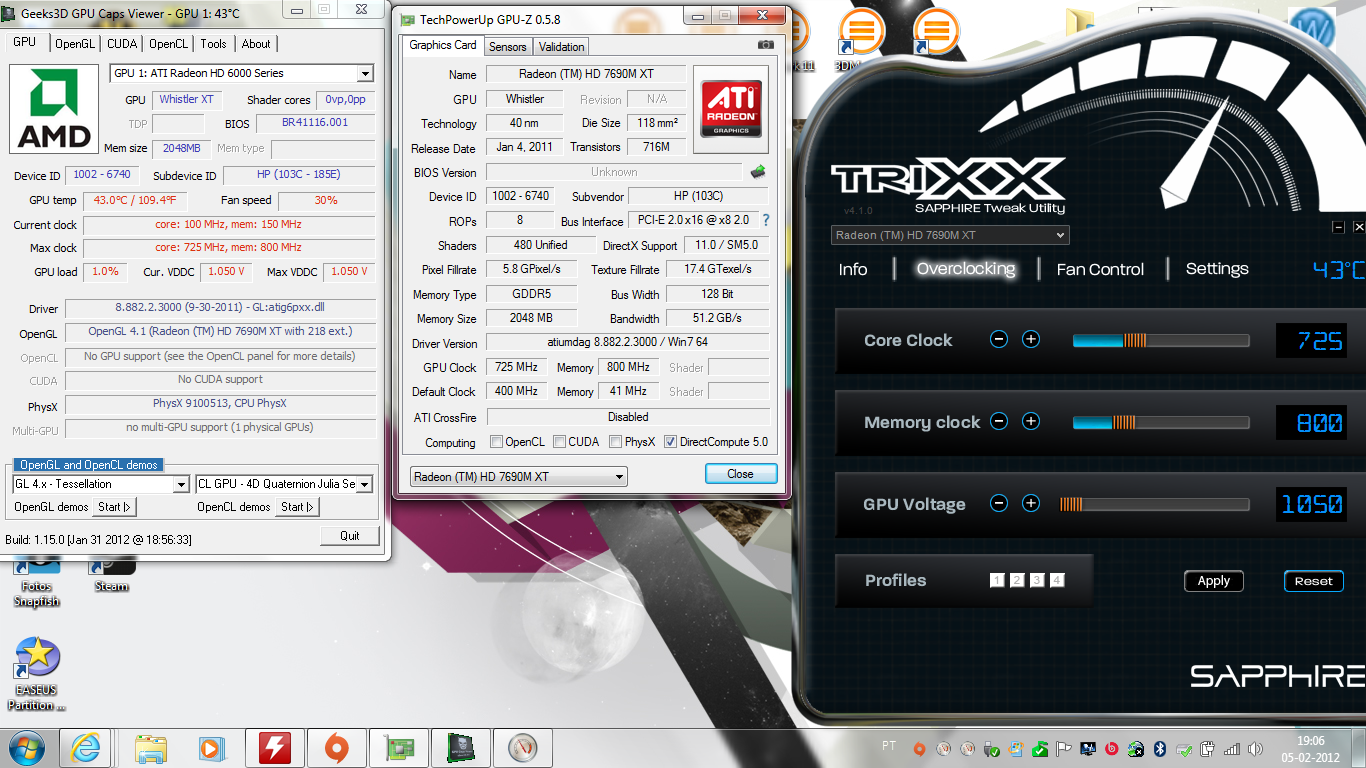The width and height of the screenshot is (1366, 768).
Task: Increase Memory clock with the plus icon
Action: click(x=1031, y=421)
